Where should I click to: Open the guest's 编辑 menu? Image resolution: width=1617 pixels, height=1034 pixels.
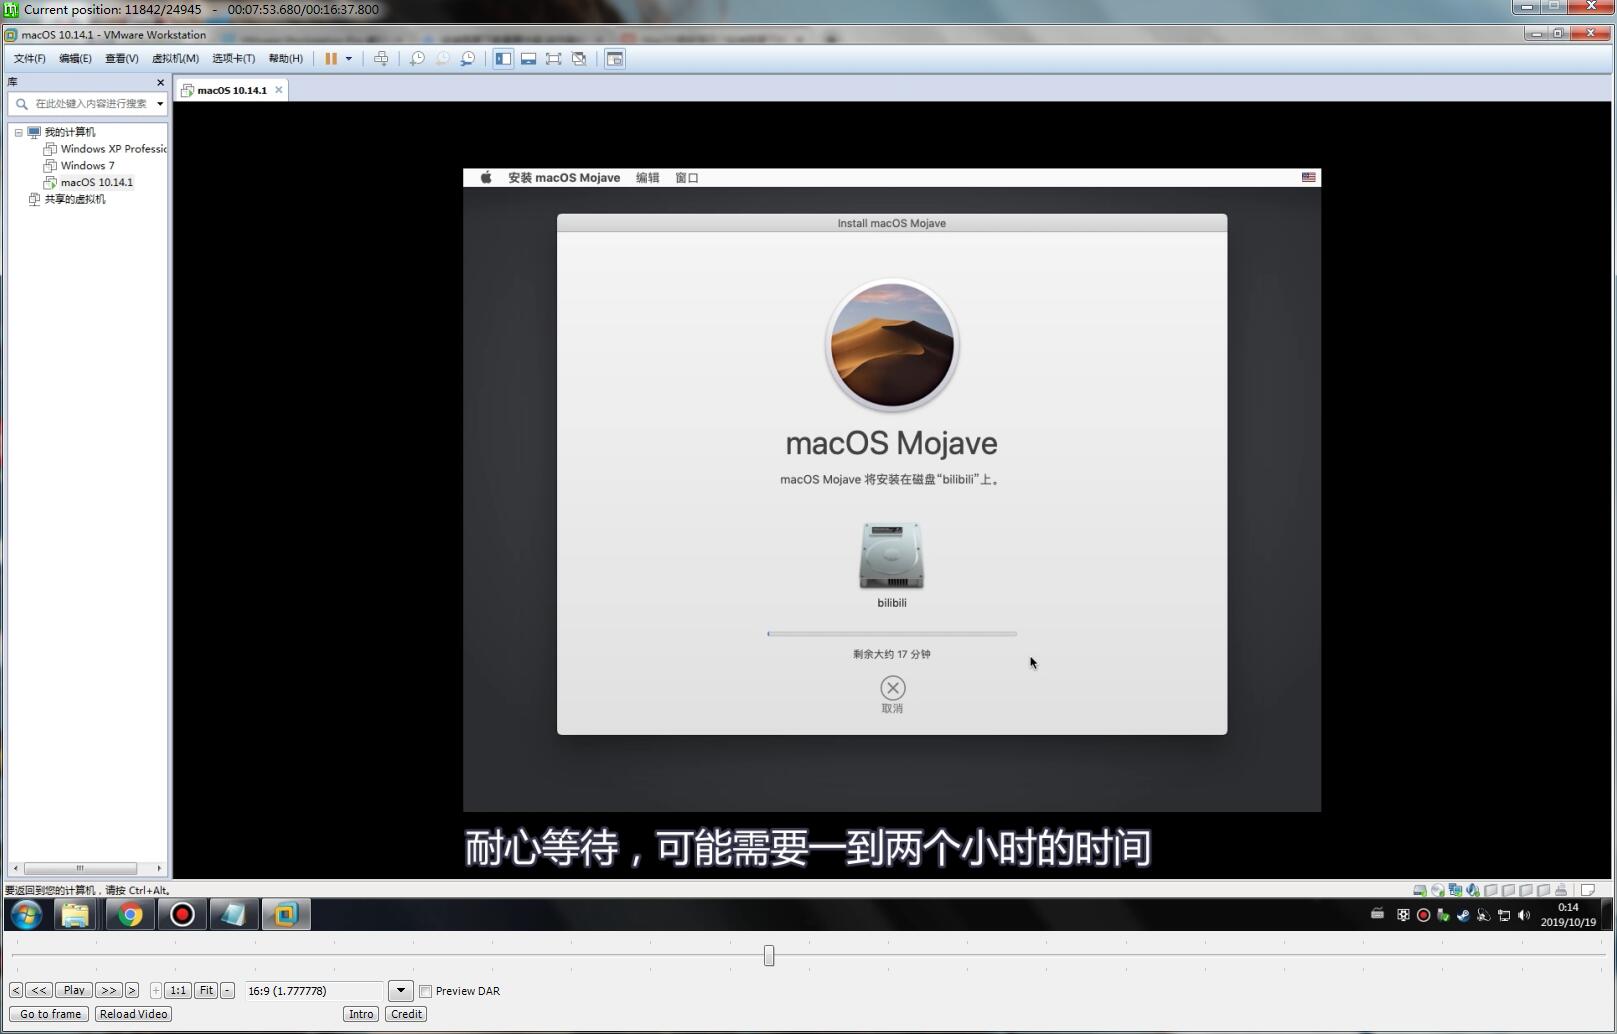tap(648, 178)
